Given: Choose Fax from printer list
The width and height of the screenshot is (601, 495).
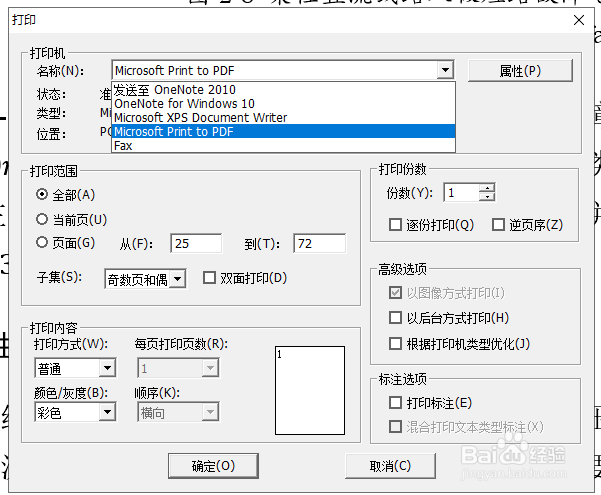Looking at the screenshot, I should pos(283,146).
